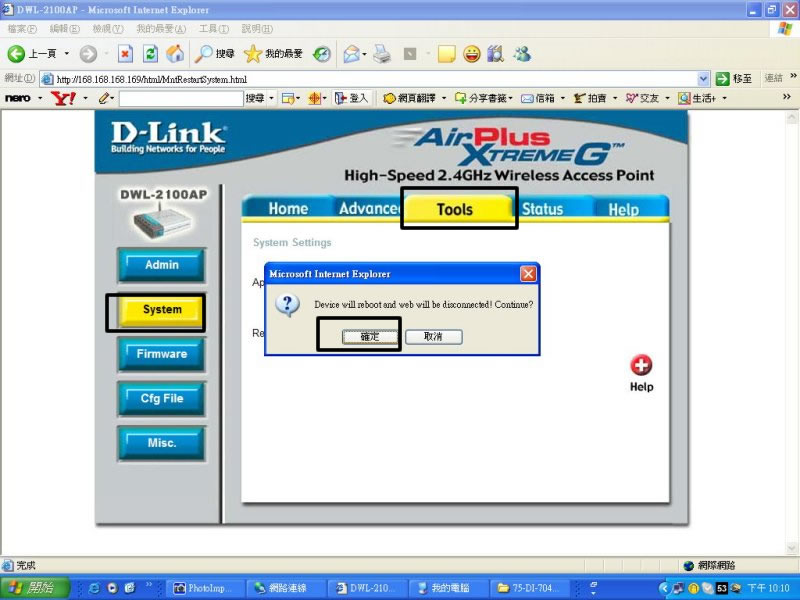Go to the browser Home page icon
The image size is (800, 600).
coord(175,54)
